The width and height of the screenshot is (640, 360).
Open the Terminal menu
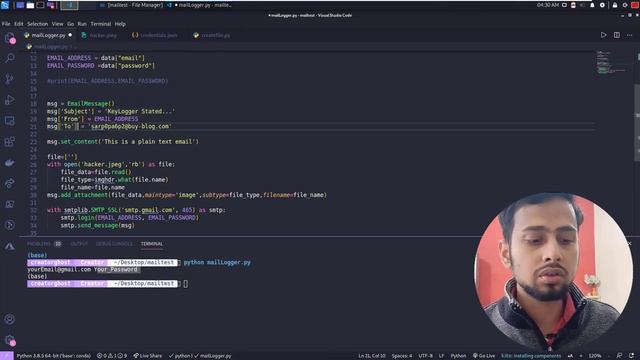101,24
